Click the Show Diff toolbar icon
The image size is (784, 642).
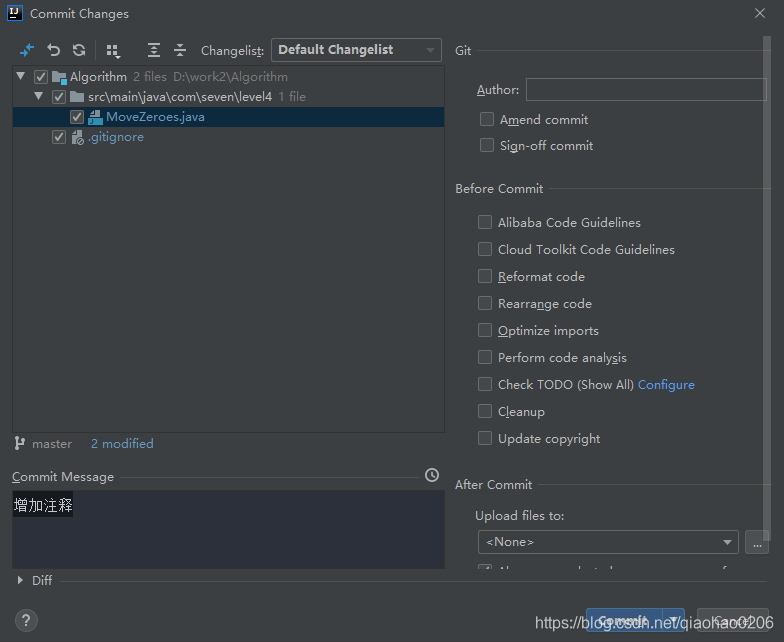click(27, 50)
